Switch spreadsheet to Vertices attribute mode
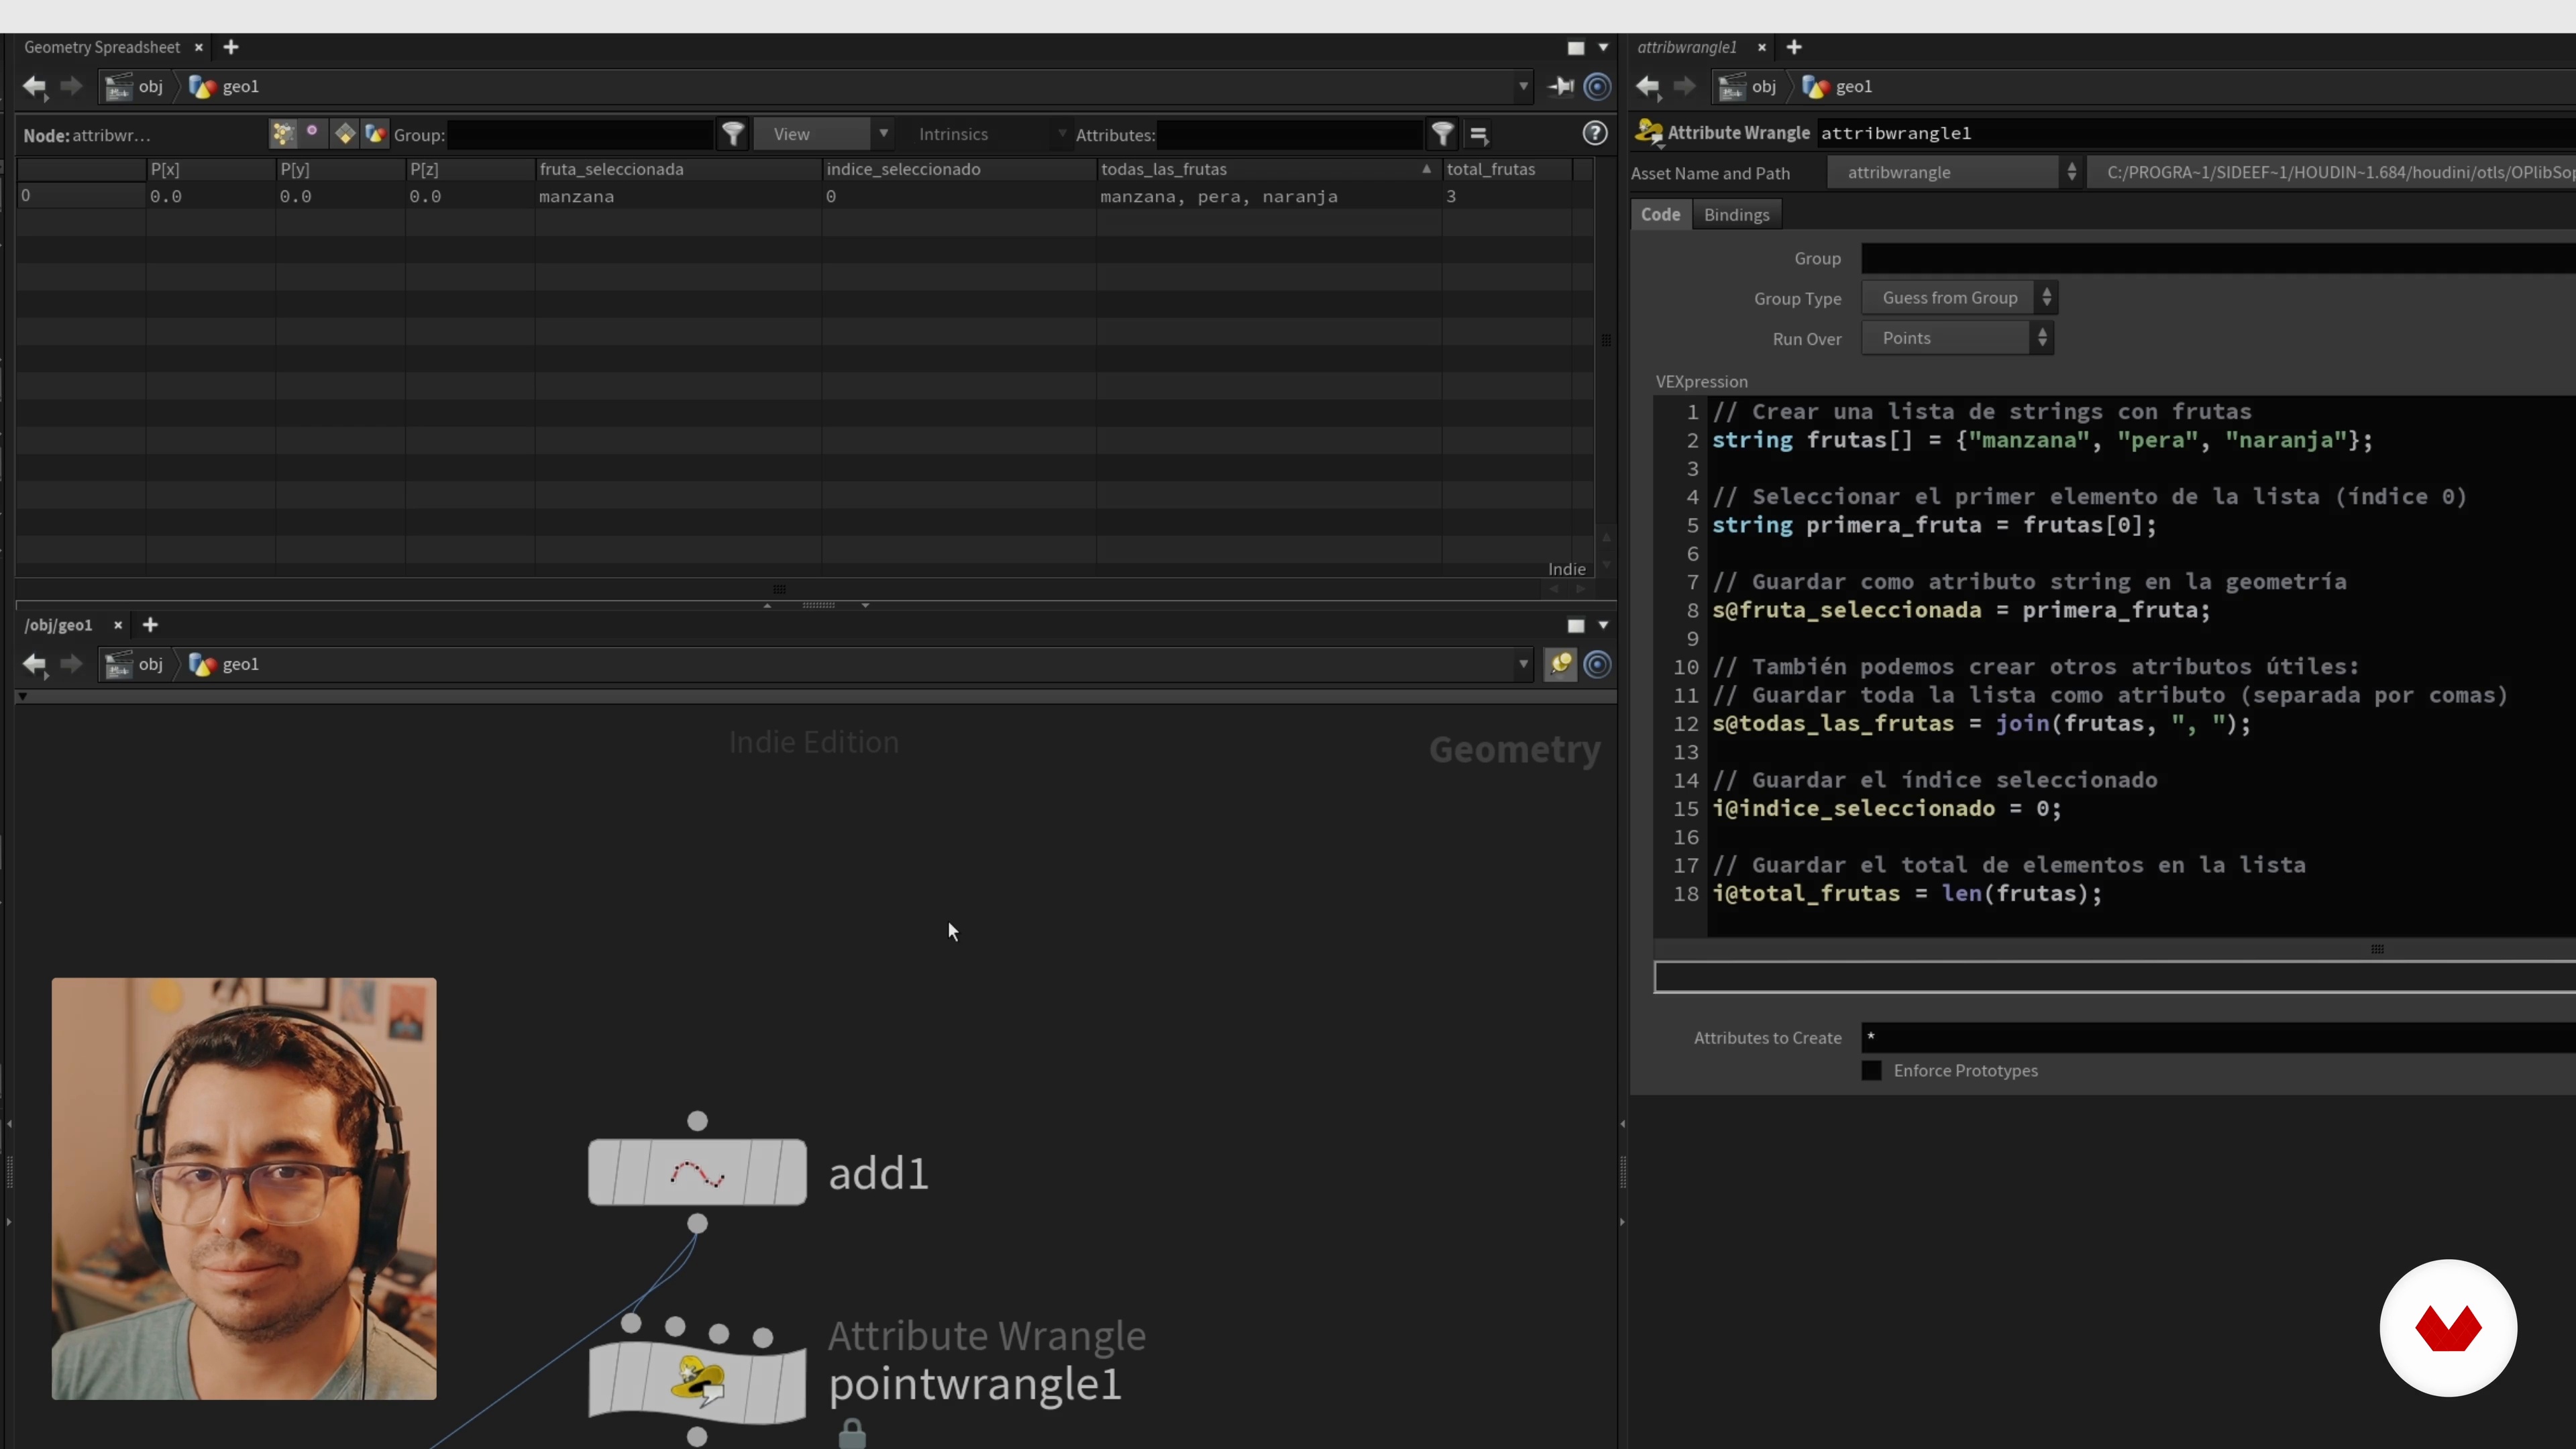 [x=312, y=134]
